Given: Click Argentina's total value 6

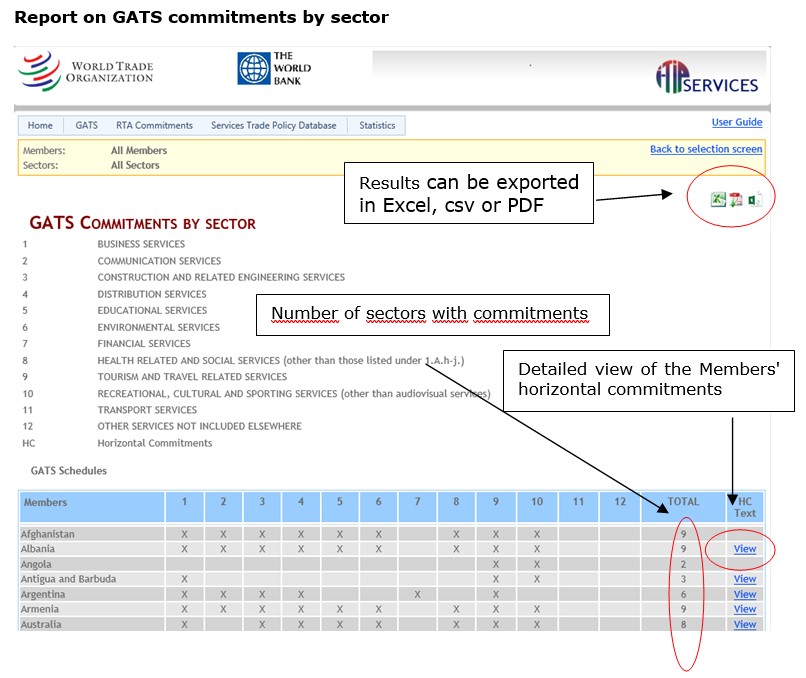Looking at the screenshot, I should [683, 595].
